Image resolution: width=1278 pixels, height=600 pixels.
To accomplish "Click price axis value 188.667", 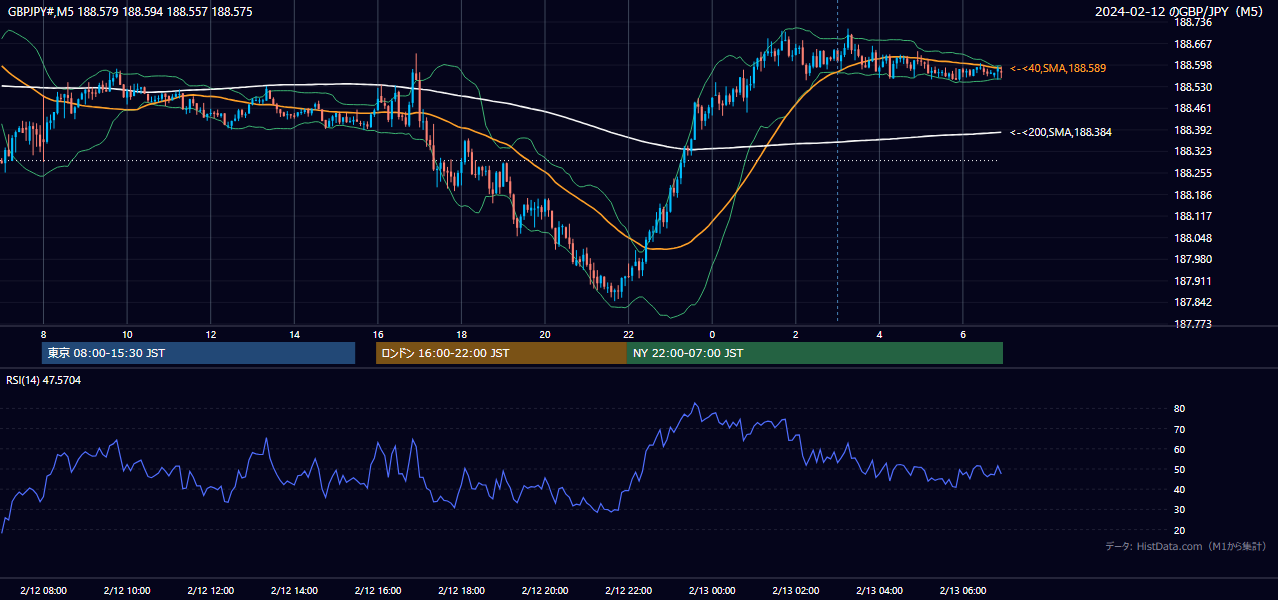I will 1192,44.
